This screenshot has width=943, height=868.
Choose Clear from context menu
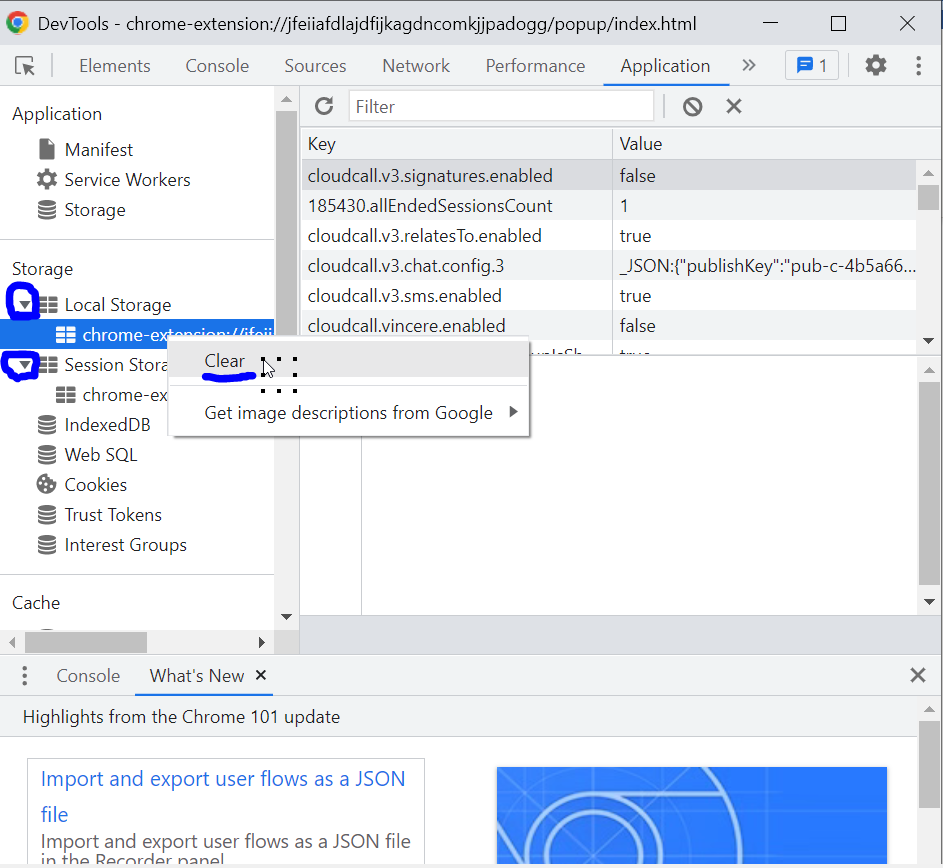(x=349, y=361)
